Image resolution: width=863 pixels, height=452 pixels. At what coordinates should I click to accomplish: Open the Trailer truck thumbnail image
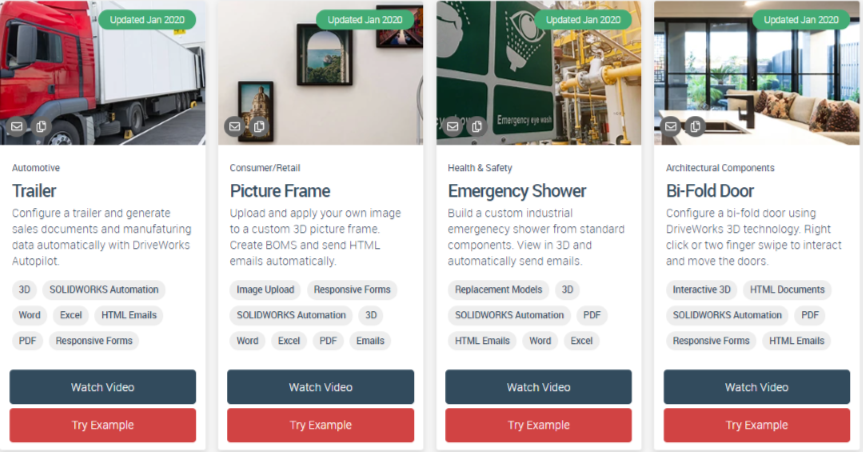coord(102,73)
